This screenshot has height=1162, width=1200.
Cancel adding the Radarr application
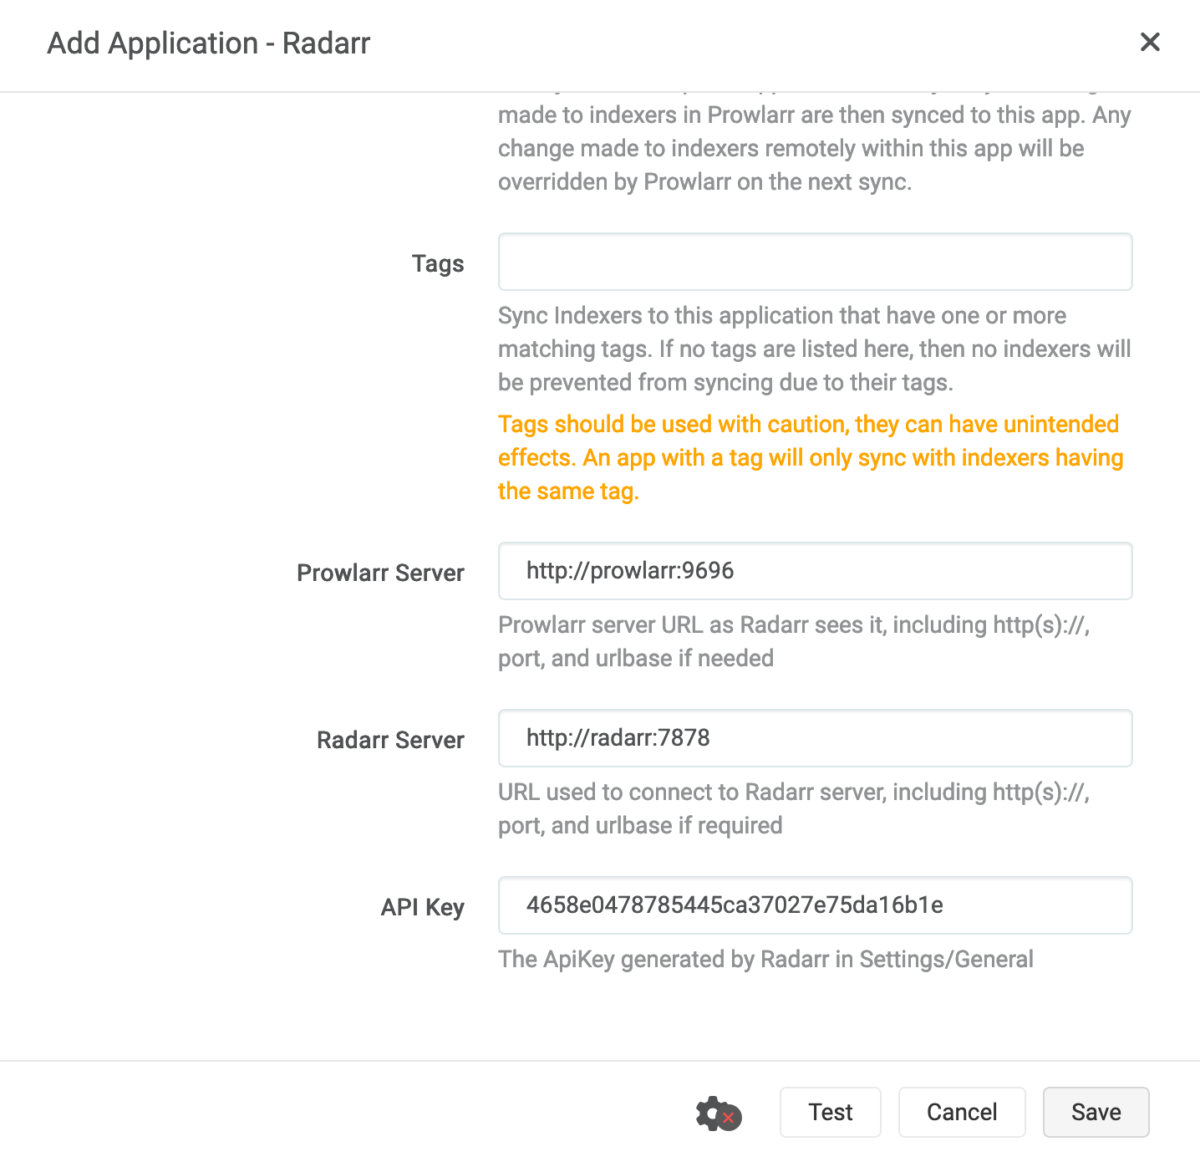click(961, 1112)
